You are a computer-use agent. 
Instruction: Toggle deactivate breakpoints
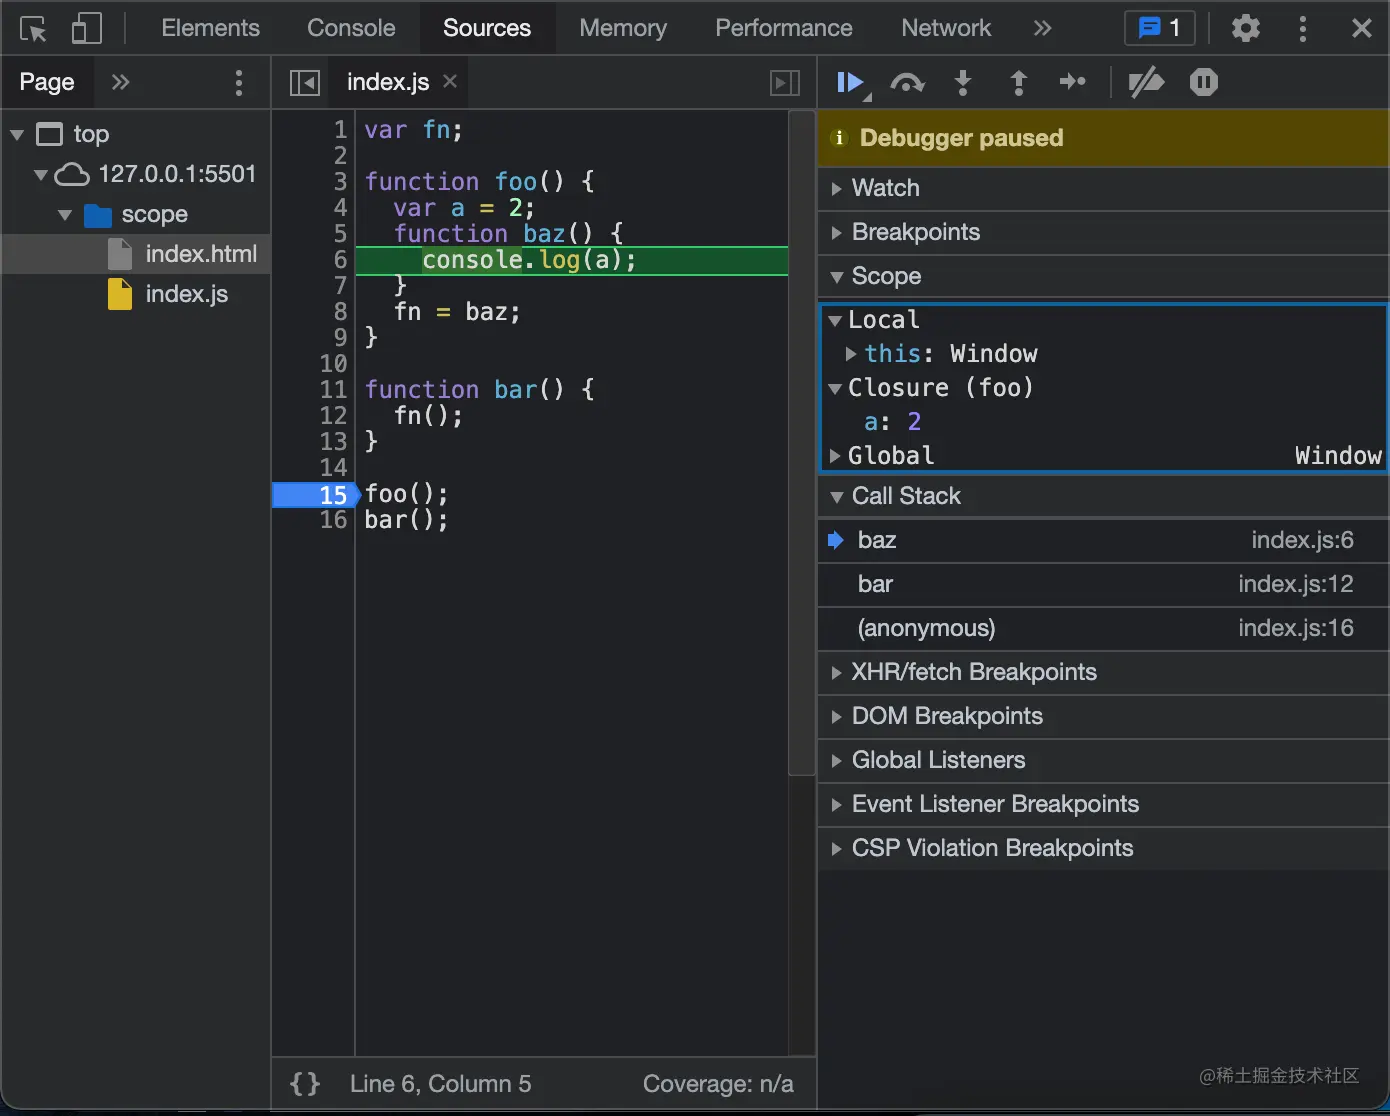click(1146, 83)
